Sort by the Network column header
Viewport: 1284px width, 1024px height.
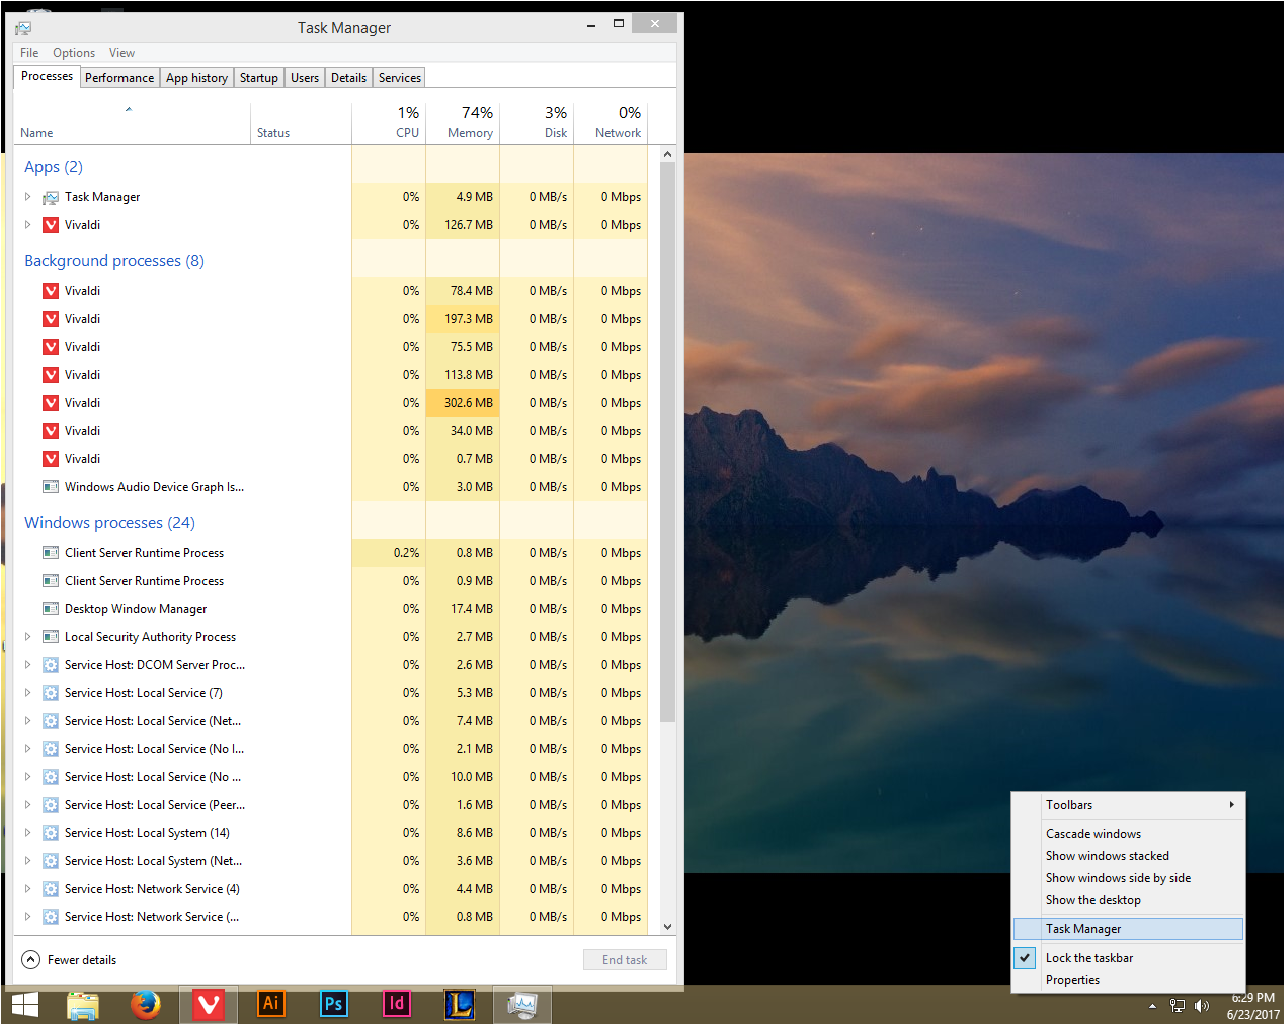[610, 124]
